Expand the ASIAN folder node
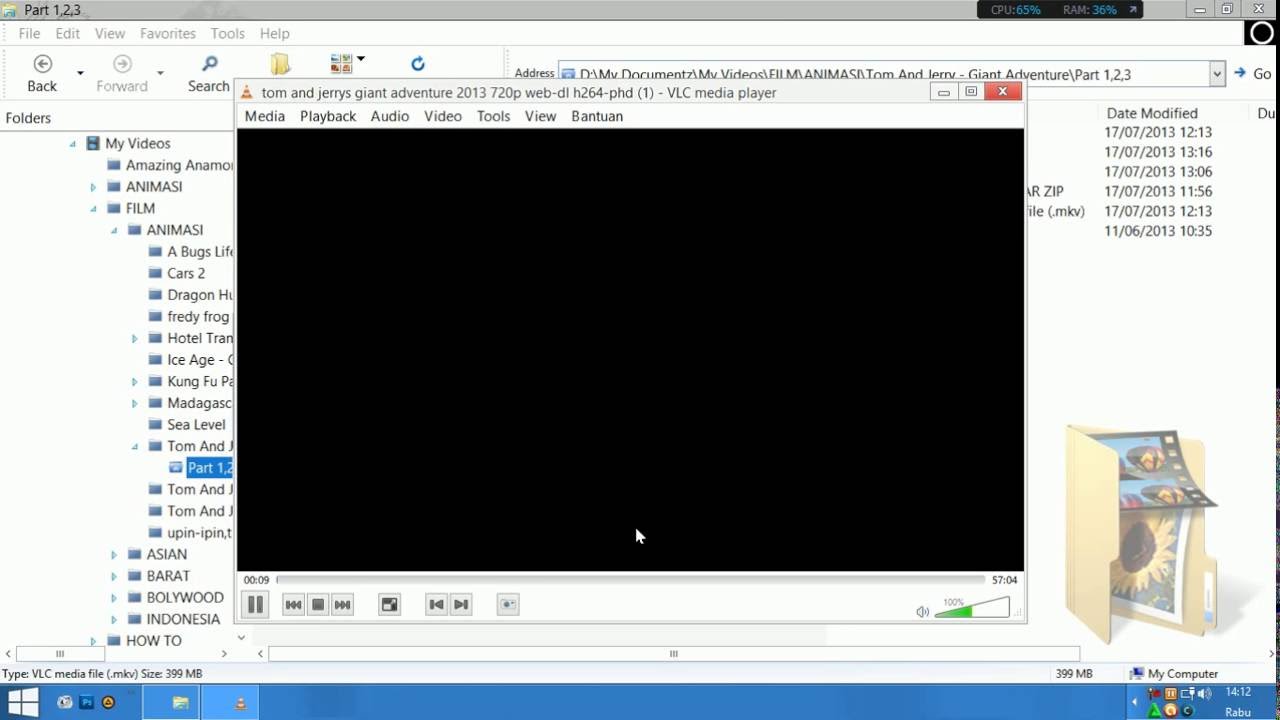The image size is (1280, 720). (x=114, y=555)
